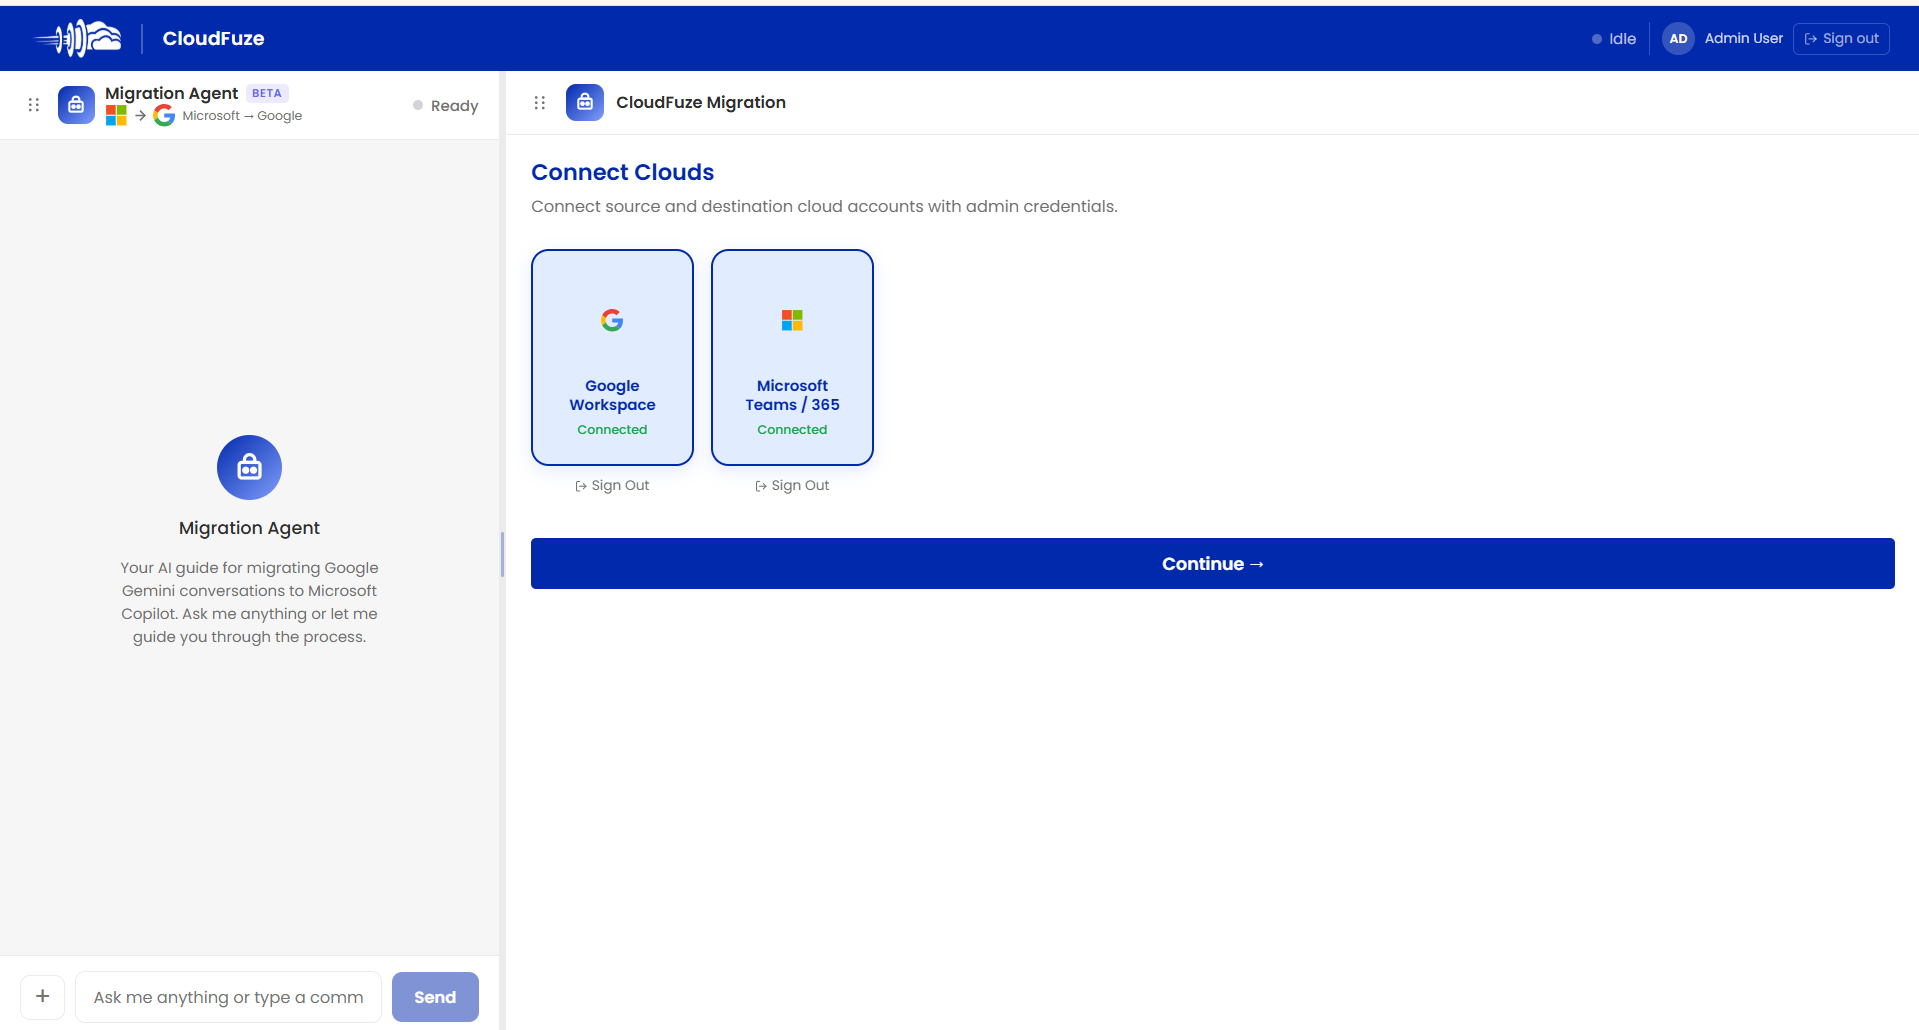Click Sign out in the top header
This screenshot has height=1030, width=1919.
1841,39
